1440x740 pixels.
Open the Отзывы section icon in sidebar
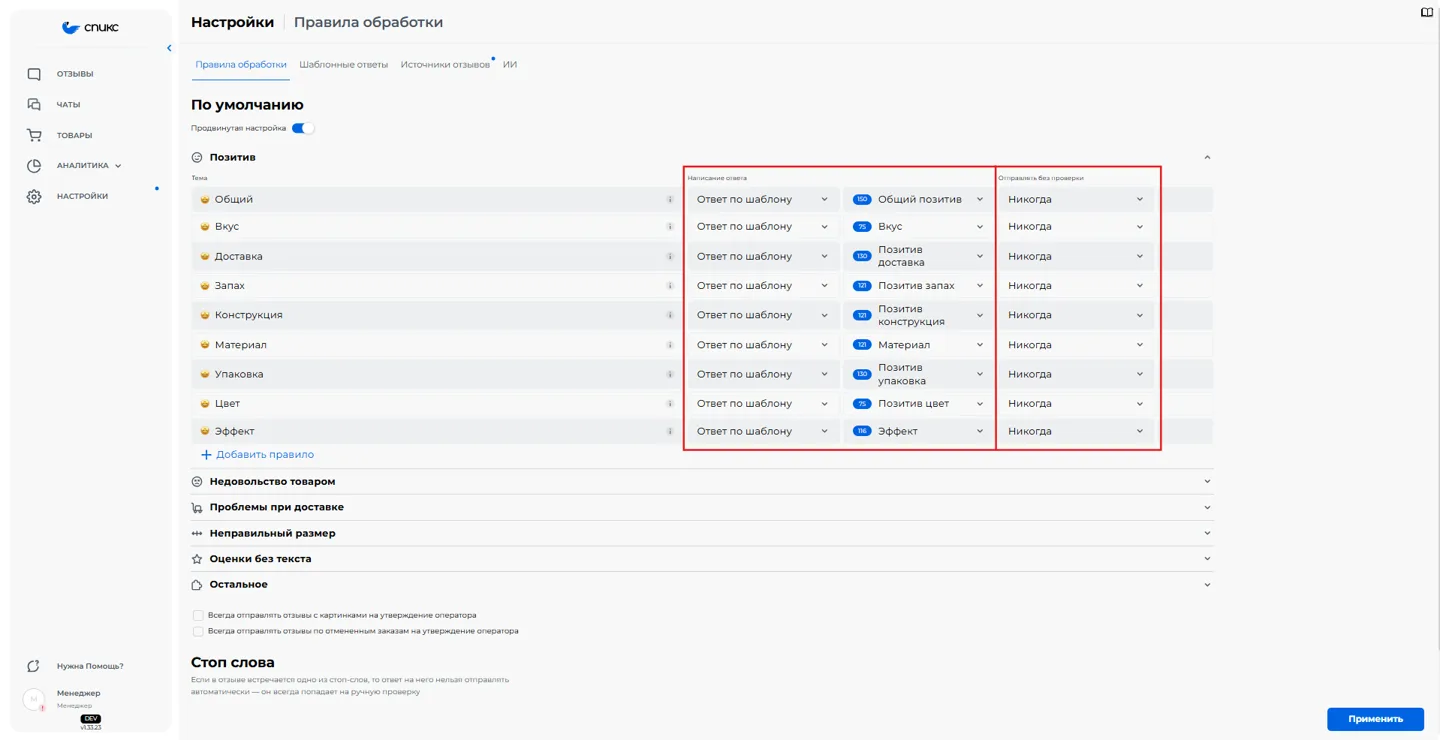click(x=34, y=74)
